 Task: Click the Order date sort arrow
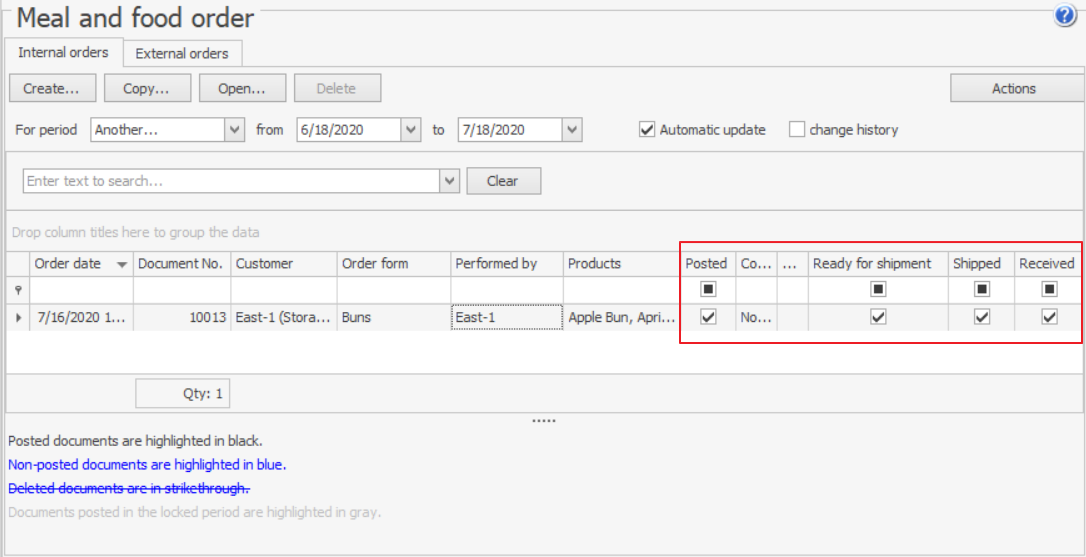point(122,264)
